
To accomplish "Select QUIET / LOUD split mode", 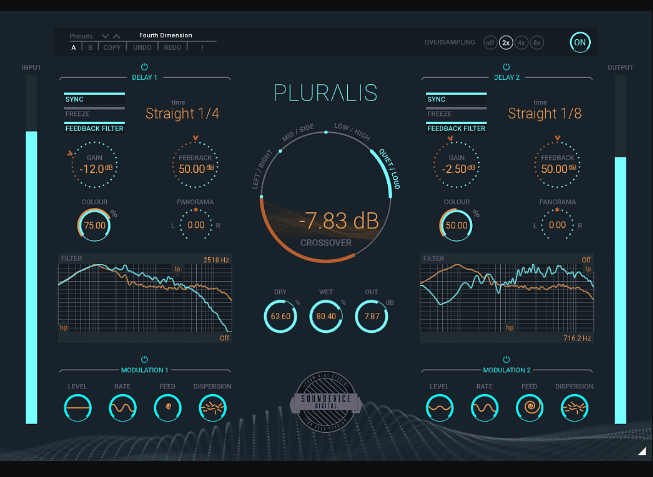I will (389, 169).
